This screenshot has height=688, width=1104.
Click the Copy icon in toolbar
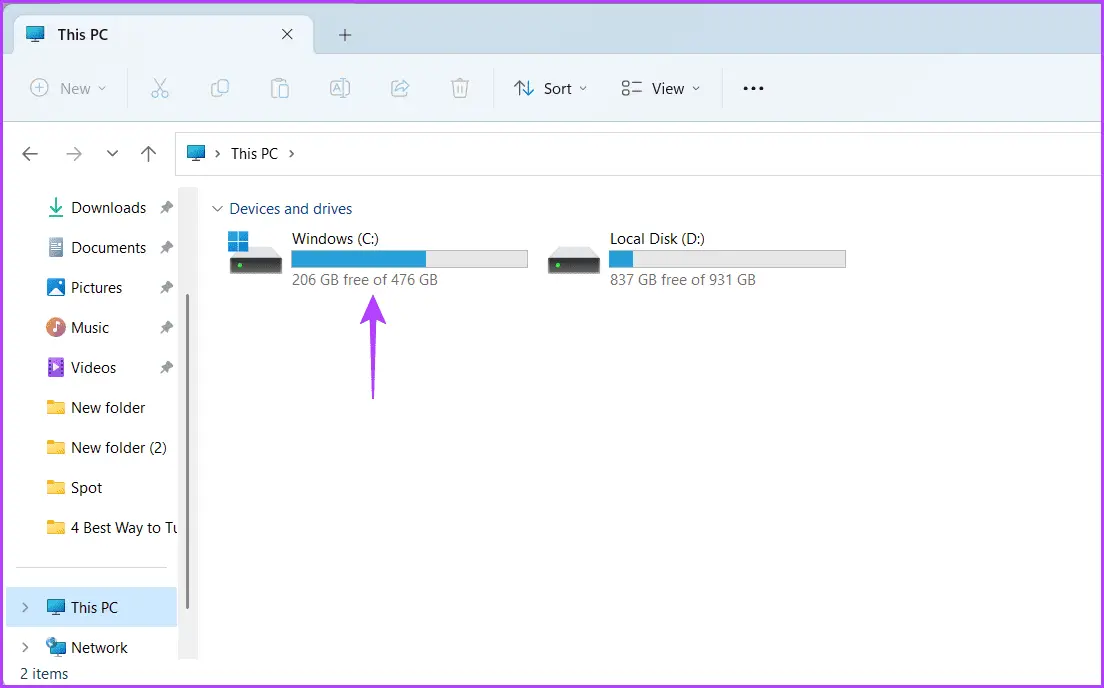(x=220, y=88)
